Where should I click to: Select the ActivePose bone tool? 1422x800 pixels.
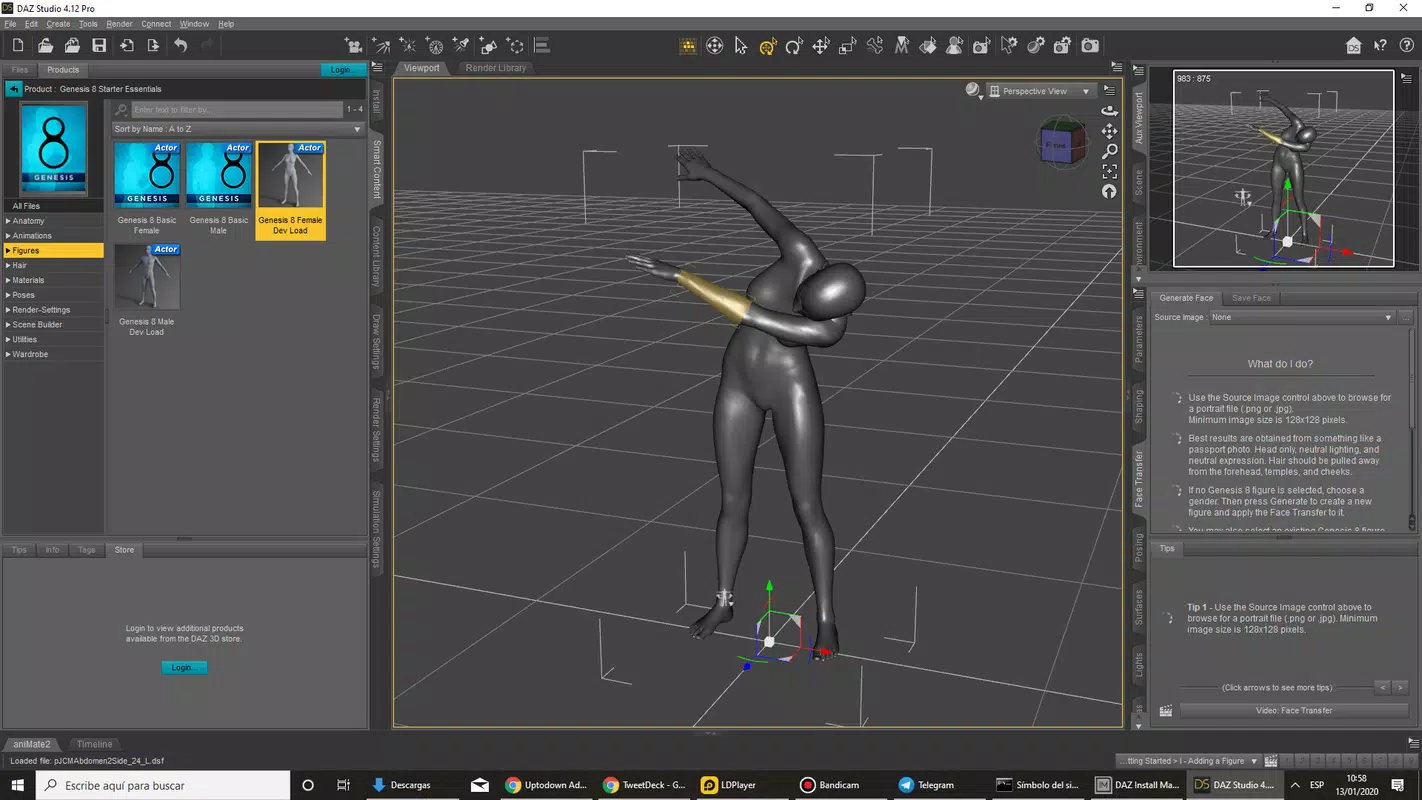(x=875, y=46)
